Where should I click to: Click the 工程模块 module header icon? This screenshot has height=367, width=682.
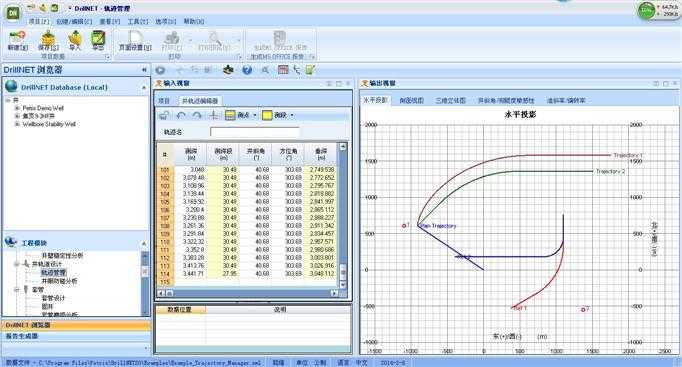tap(10, 242)
